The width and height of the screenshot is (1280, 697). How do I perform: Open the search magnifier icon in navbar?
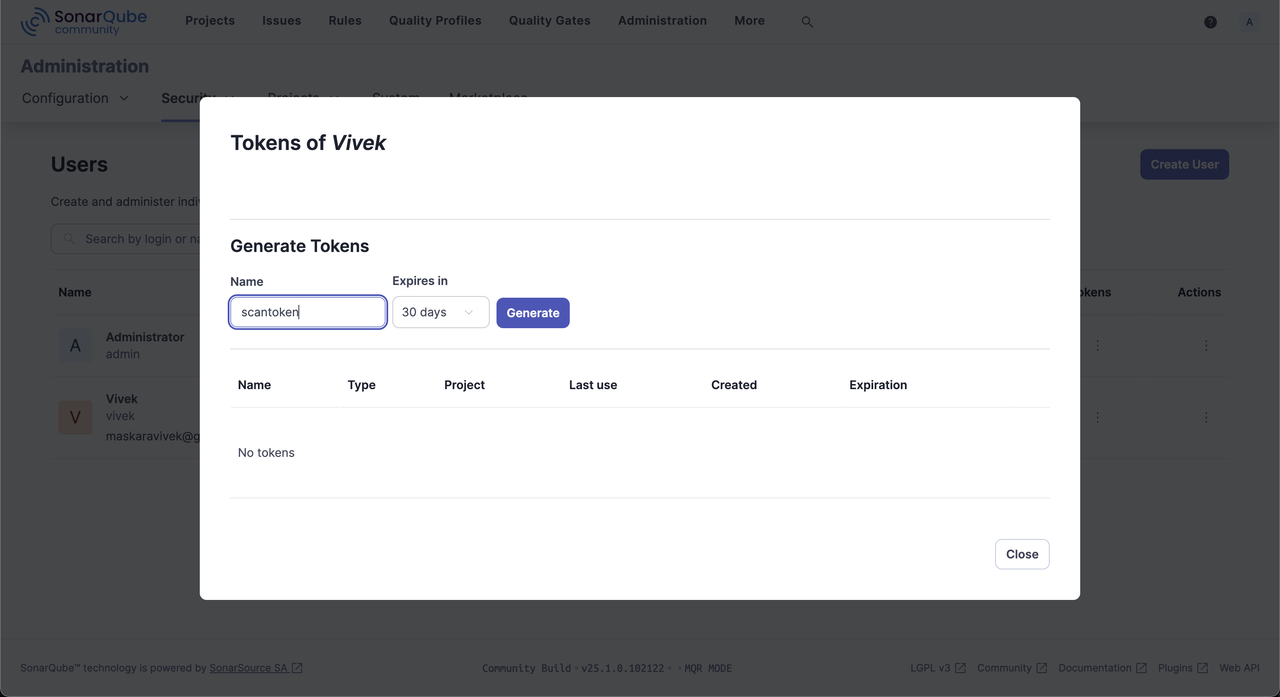(807, 21)
